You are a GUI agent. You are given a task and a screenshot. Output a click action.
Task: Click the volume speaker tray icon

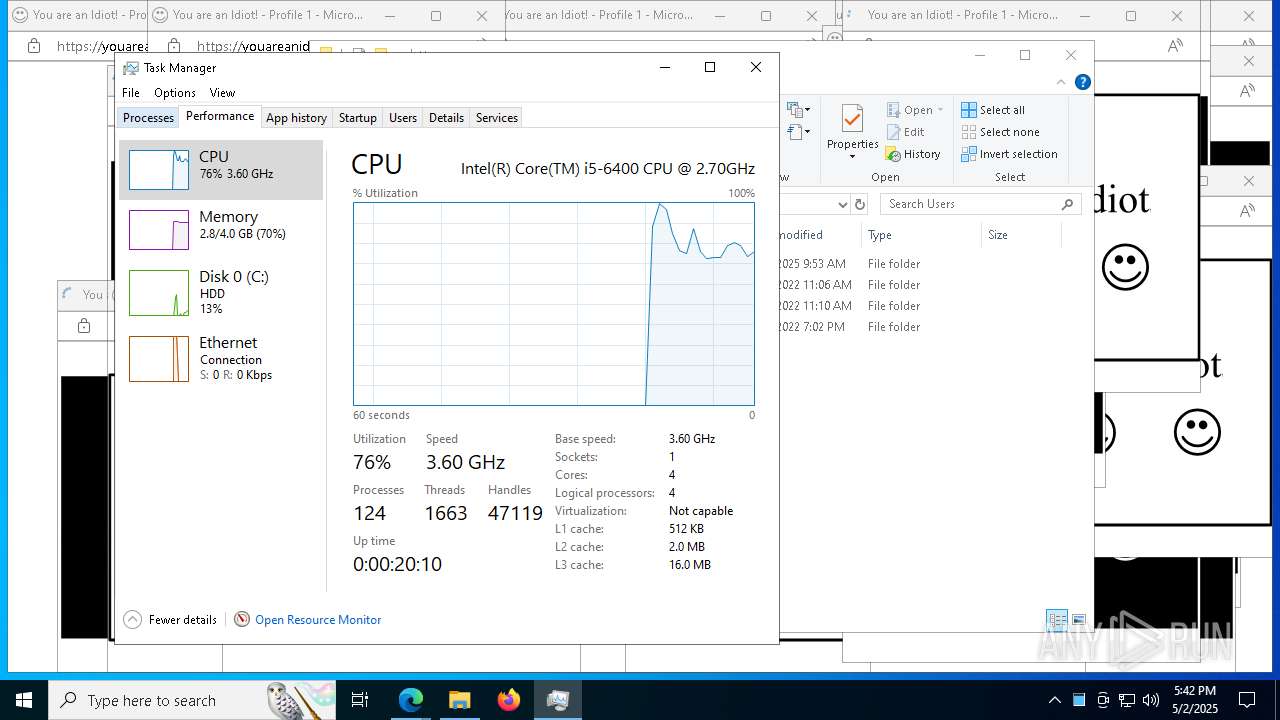click(x=1151, y=700)
